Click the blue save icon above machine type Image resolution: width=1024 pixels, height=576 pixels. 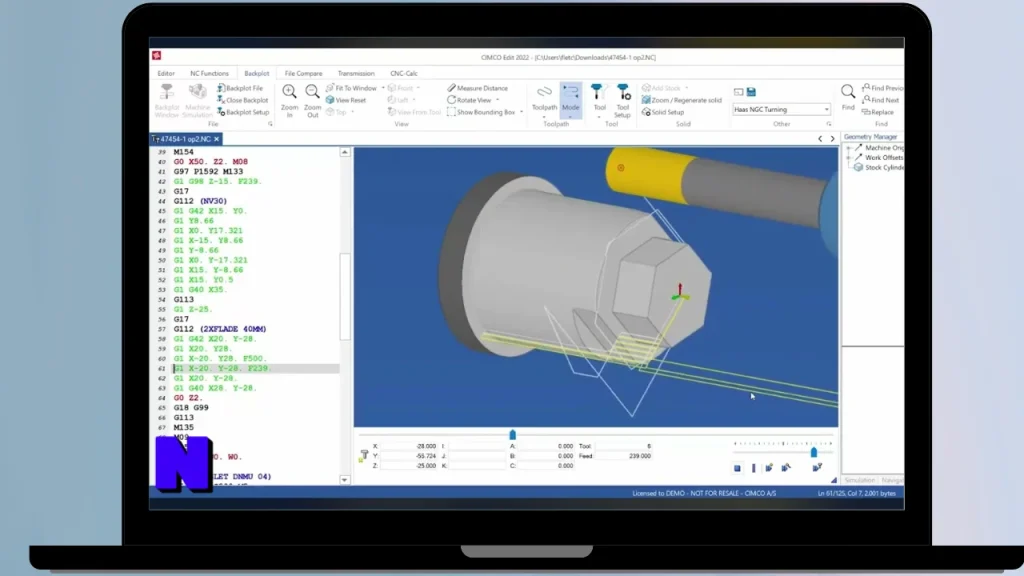(x=751, y=92)
